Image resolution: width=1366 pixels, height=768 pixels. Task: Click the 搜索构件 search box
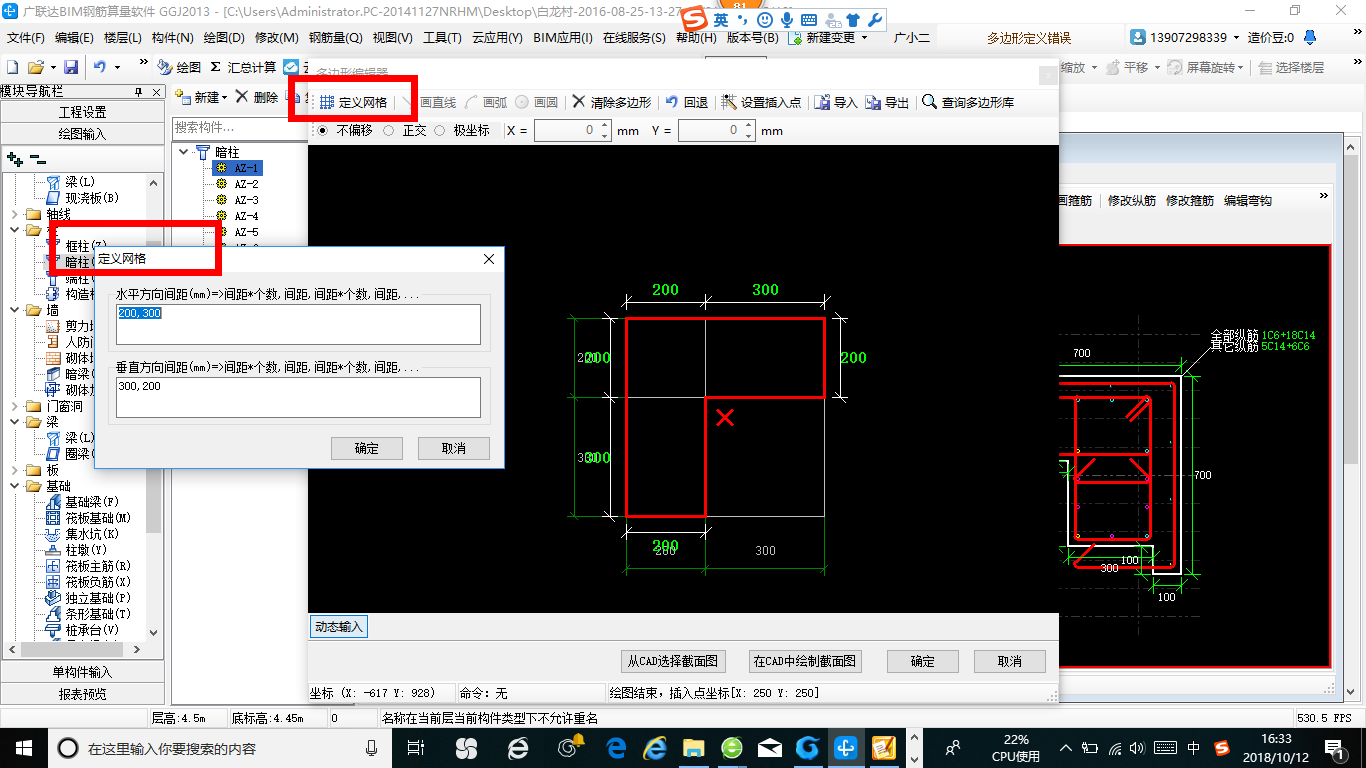click(238, 128)
